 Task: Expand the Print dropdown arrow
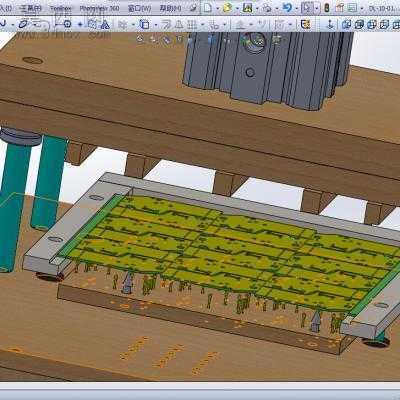(276, 8)
